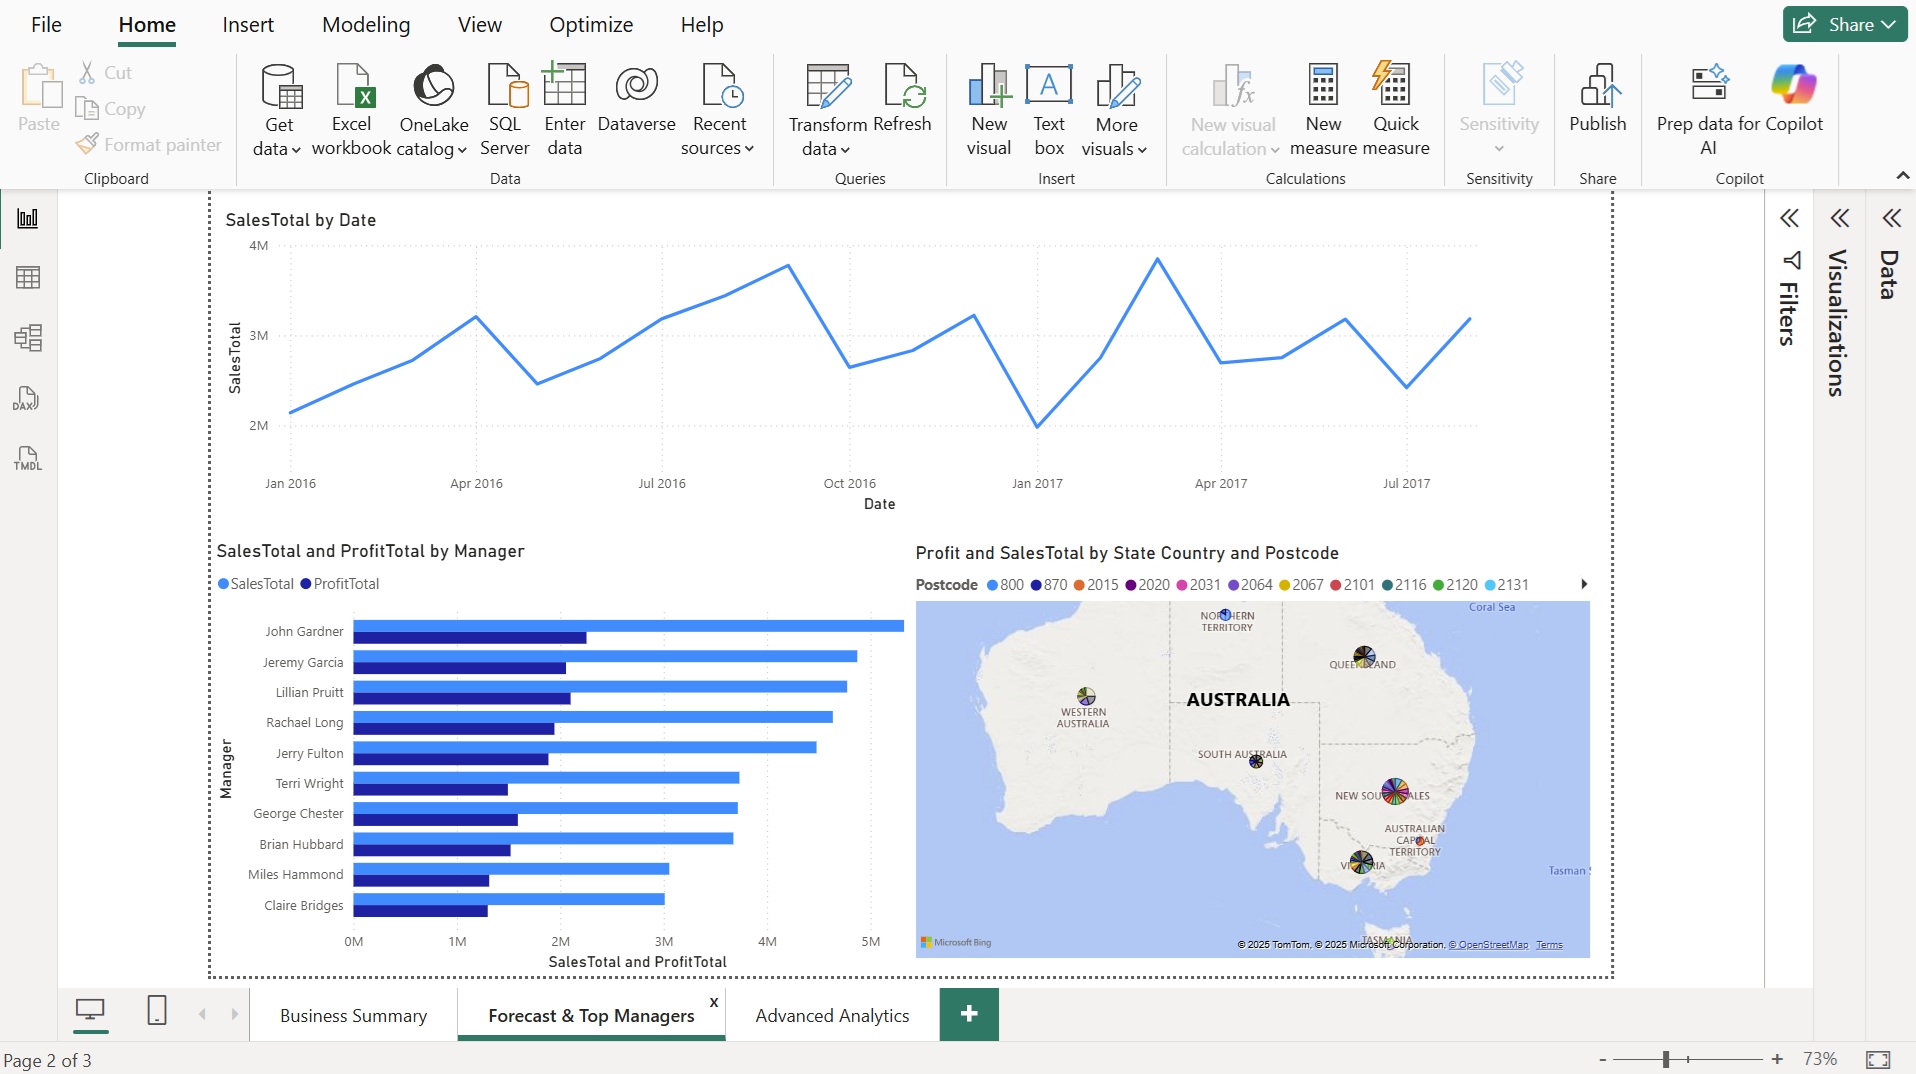This screenshot has width=1916, height=1074.
Task: Open Table view from the left sidebar
Action: tap(27, 278)
